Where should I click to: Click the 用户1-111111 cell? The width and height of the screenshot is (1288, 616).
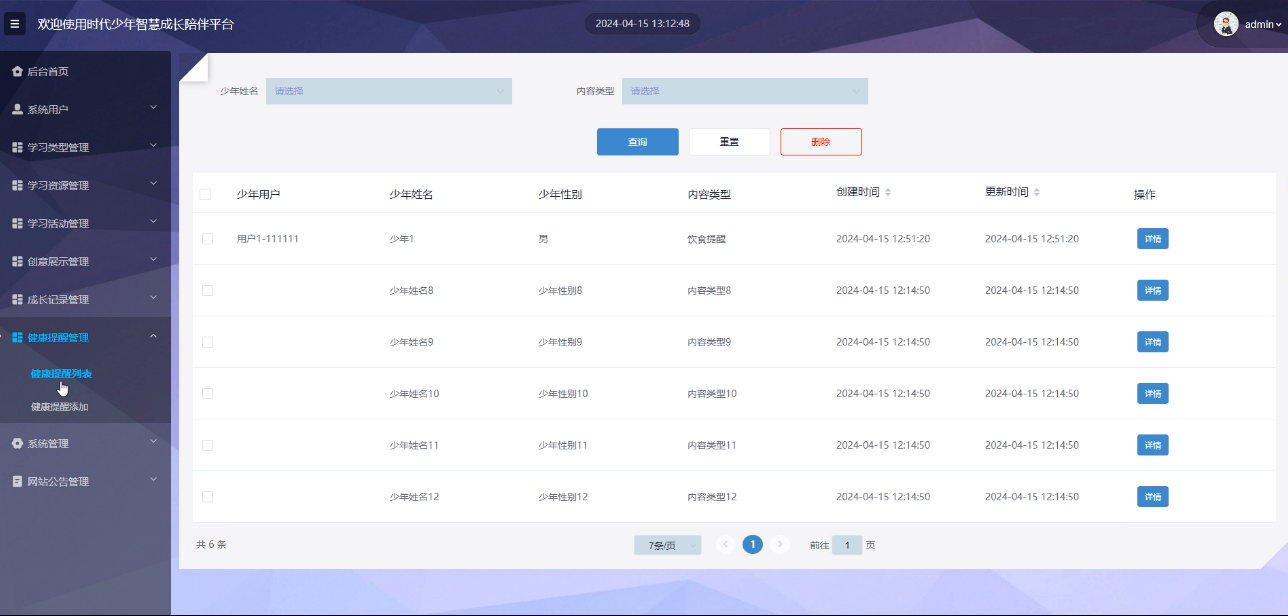click(268, 239)
